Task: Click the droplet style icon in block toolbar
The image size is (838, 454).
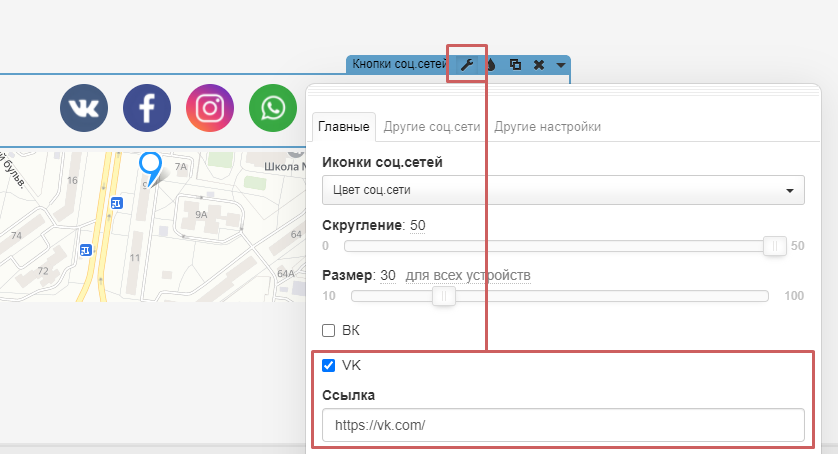Action: (x=491, y=65)
